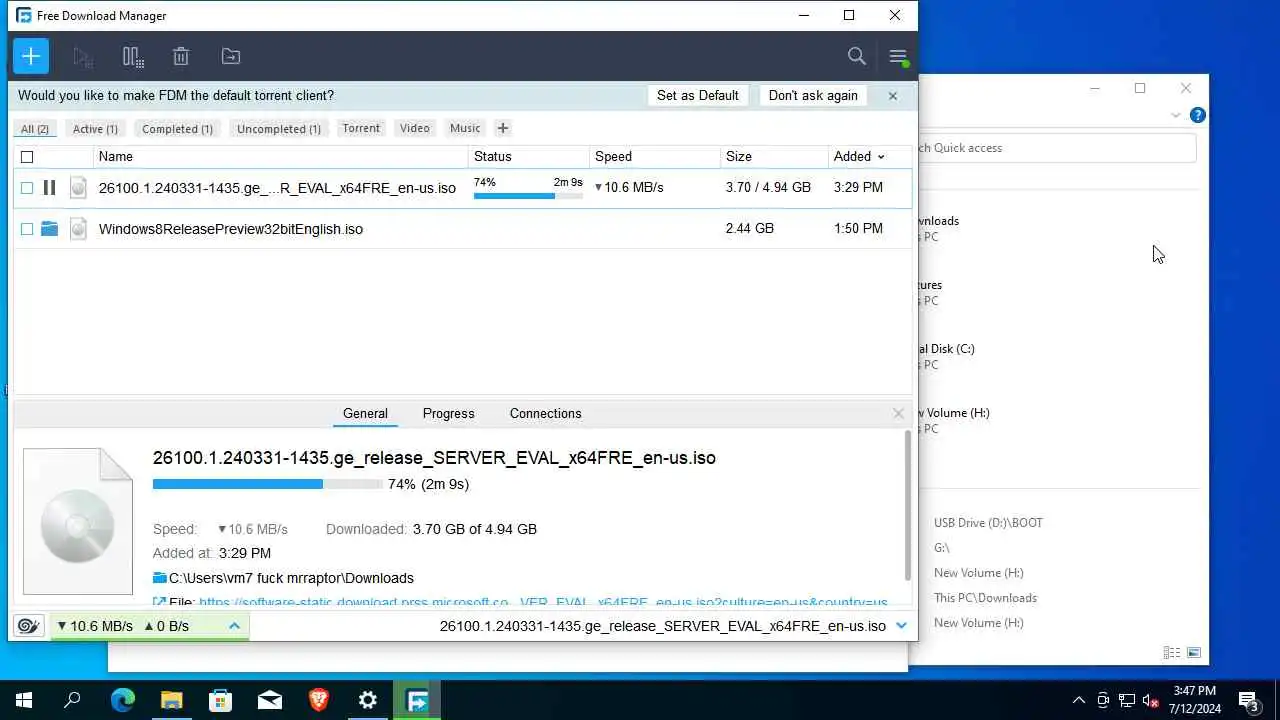
Task: Click the external link icon beside File
Action: 159,603
